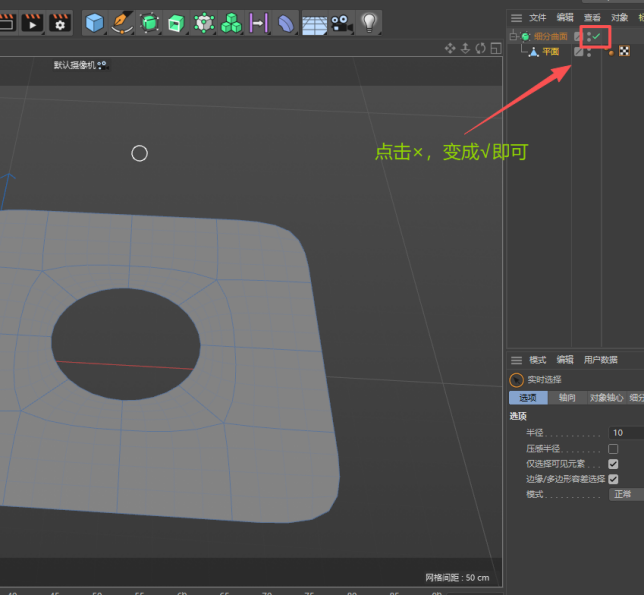
Task: Uncheck 仅选择可见元素 checkbox
Action: pyautogui.click(x=613, y=464)
